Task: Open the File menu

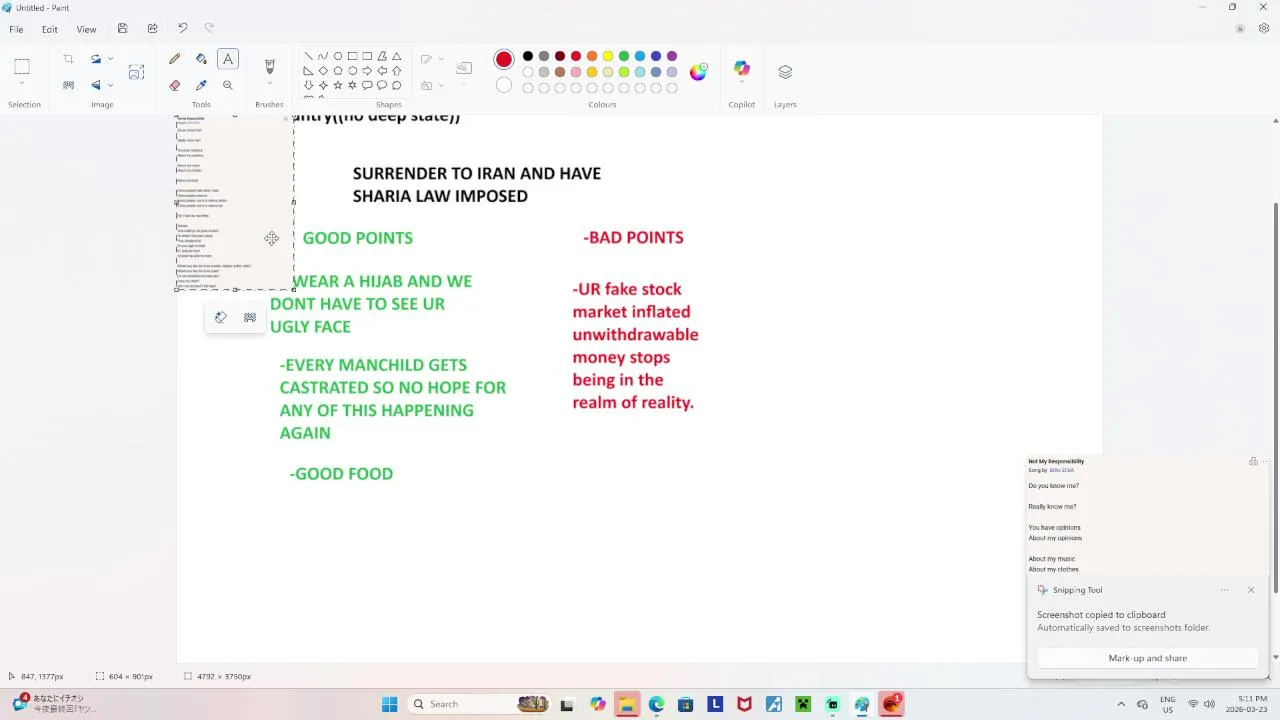Action: [16, 29]
